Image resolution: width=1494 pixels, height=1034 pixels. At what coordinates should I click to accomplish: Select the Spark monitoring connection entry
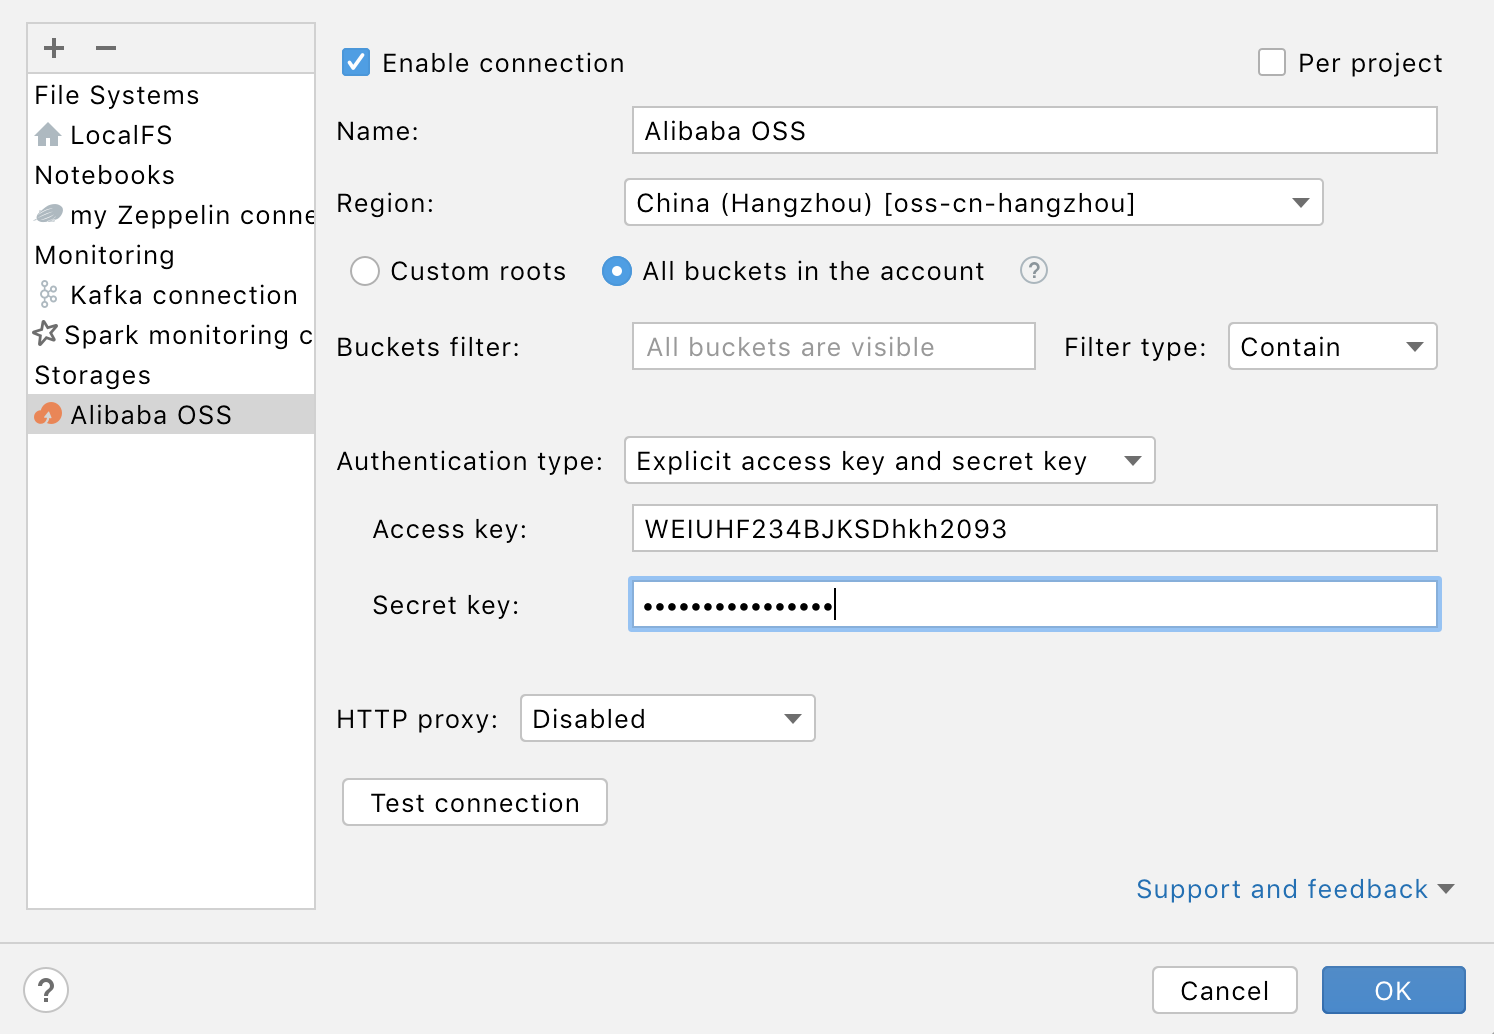pyautogui.click(x=171, y=334)
